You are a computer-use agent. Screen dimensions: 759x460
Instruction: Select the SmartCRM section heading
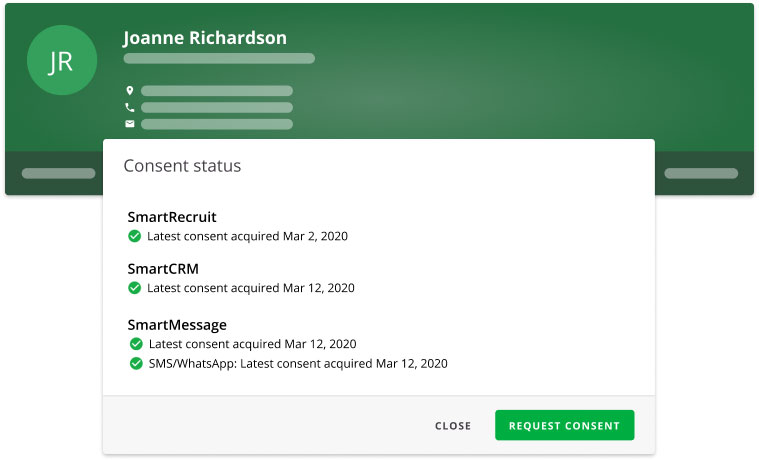coord(163,268)
